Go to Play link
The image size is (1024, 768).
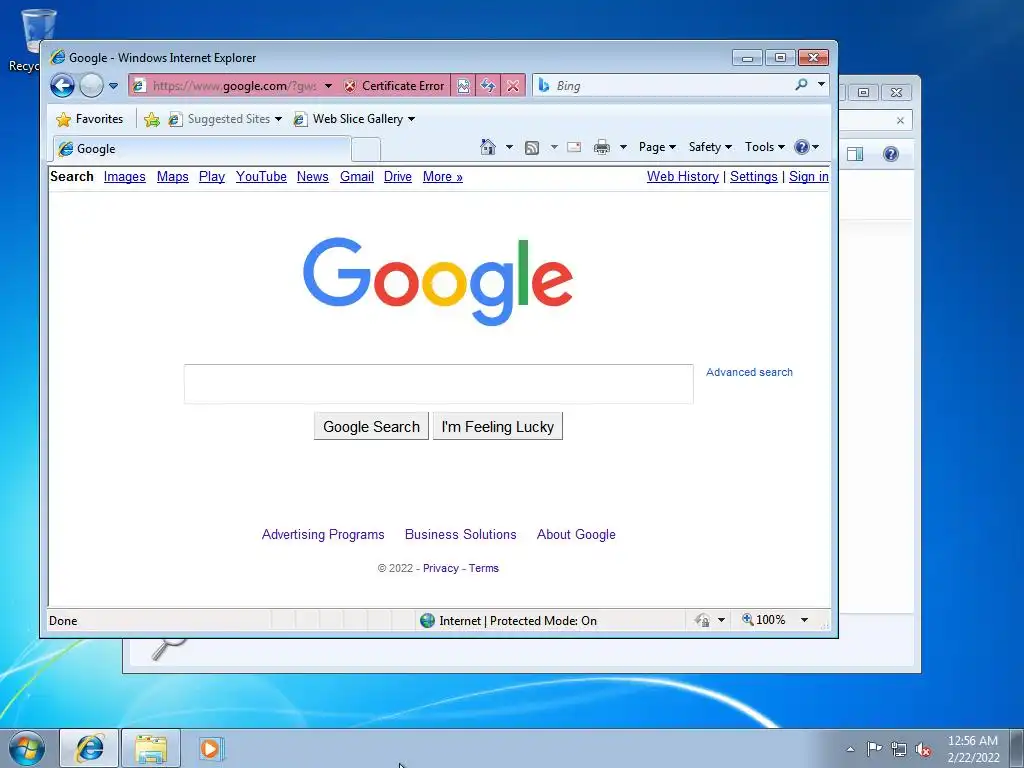212,176
